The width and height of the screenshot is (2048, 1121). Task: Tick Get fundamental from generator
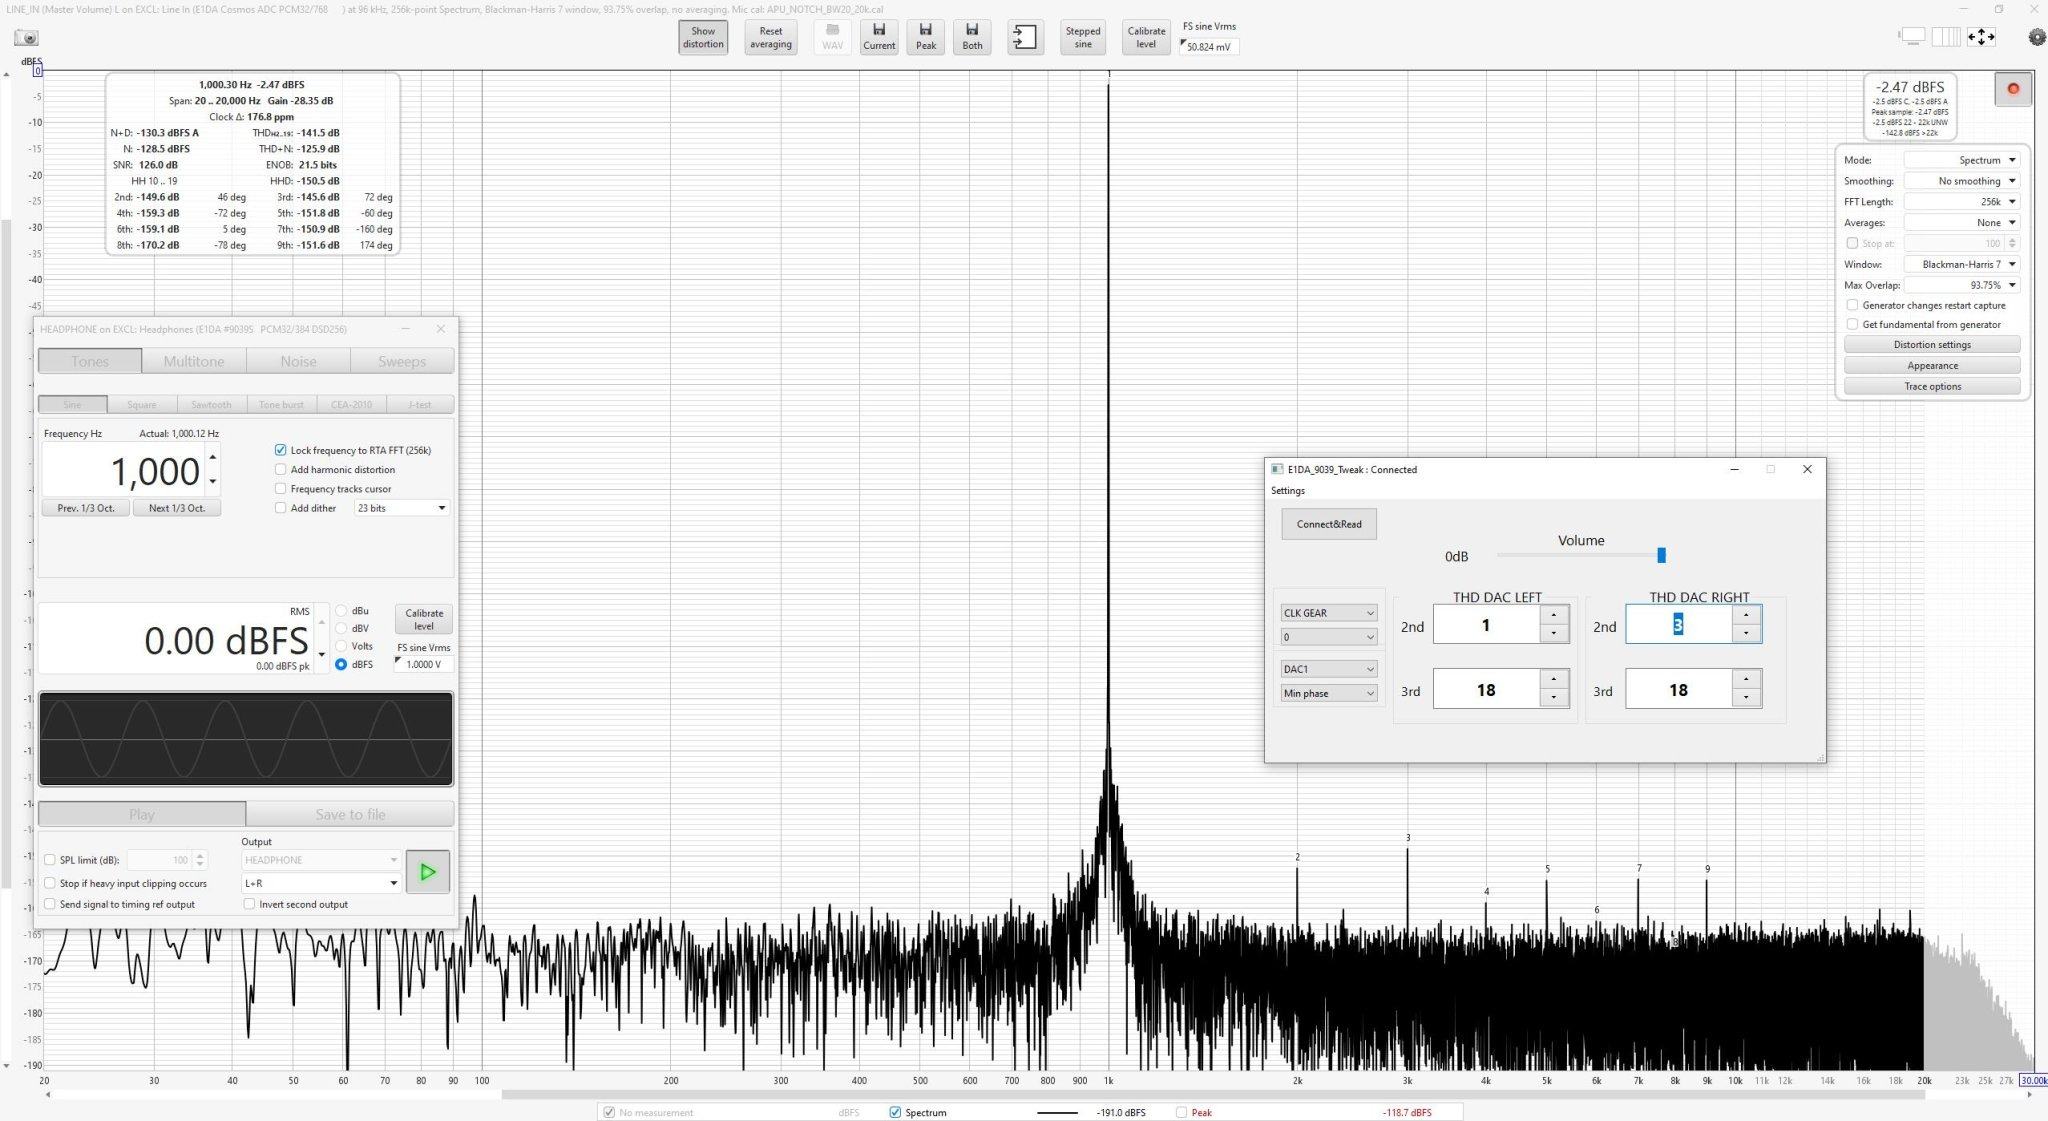coord(1852,324)
